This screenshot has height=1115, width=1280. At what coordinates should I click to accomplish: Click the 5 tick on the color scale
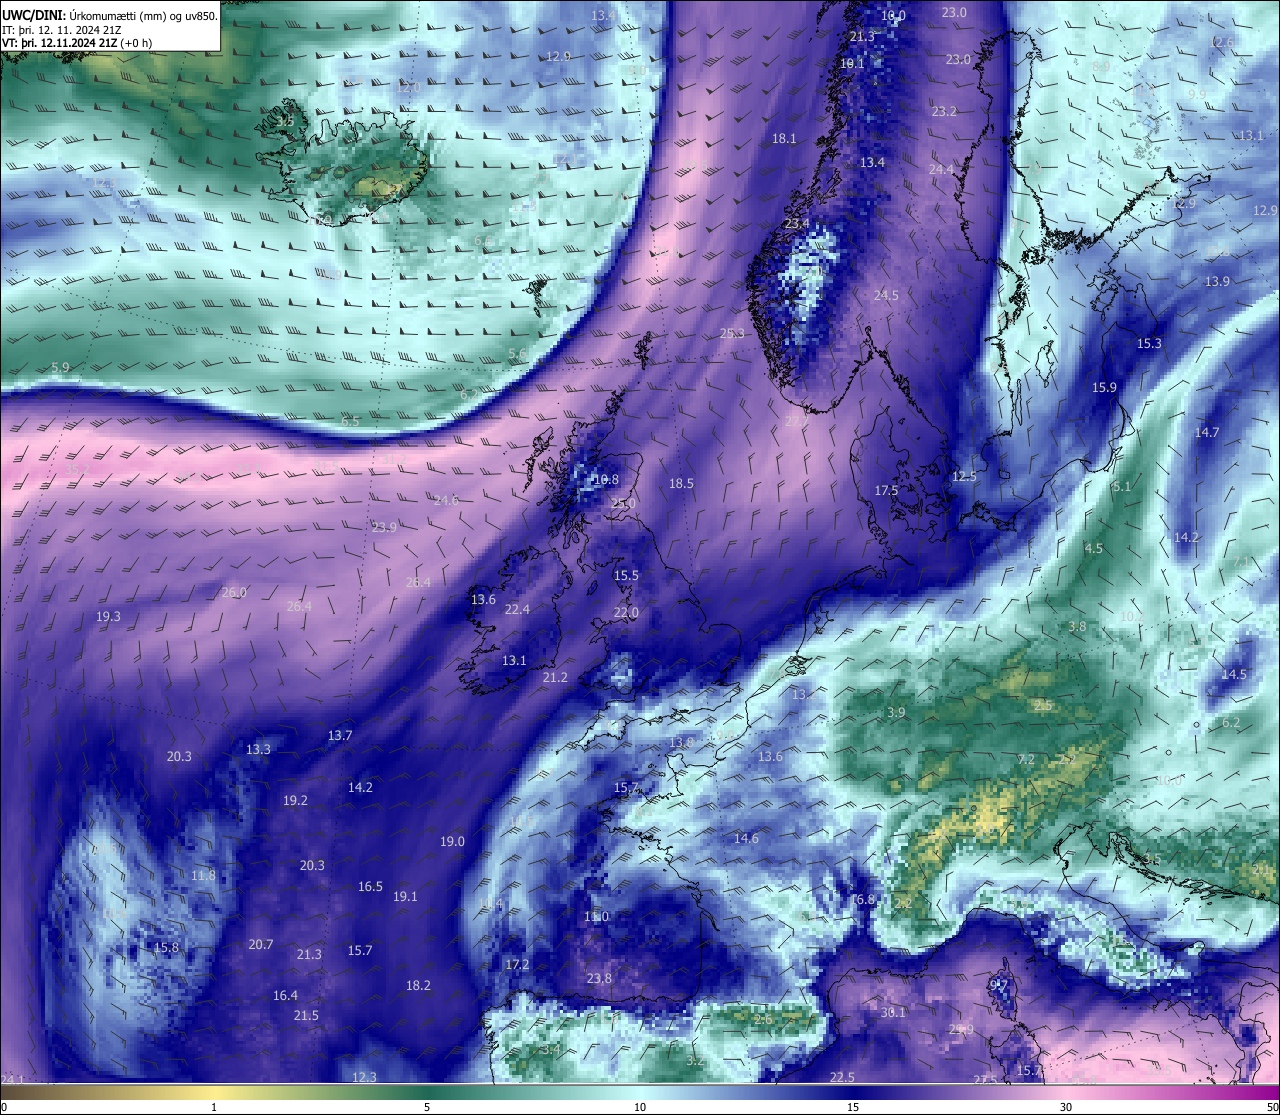427,1107
